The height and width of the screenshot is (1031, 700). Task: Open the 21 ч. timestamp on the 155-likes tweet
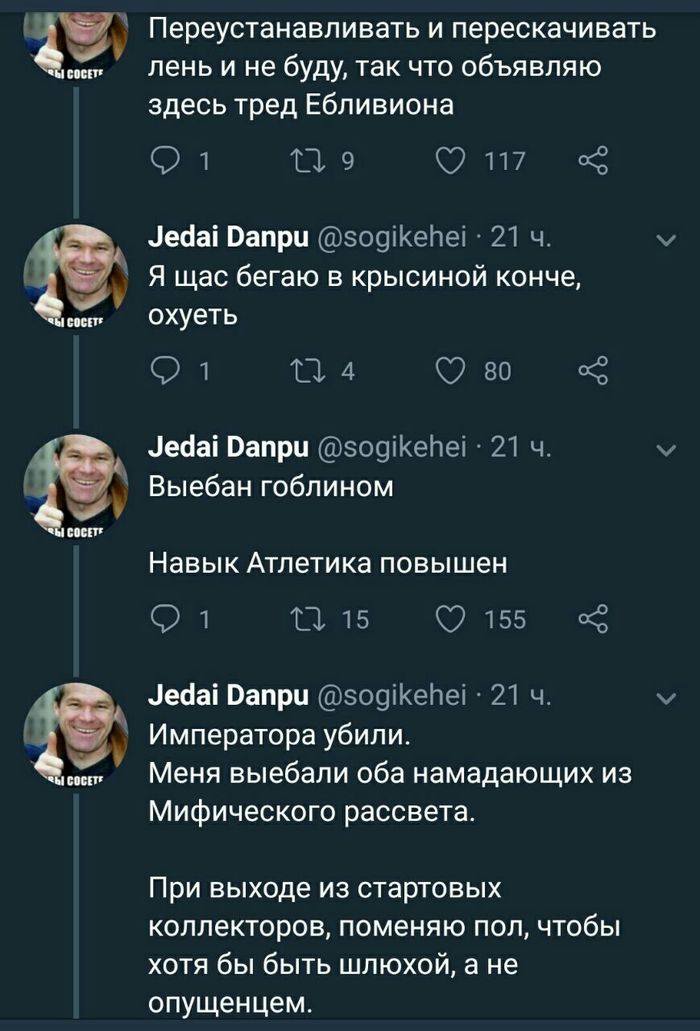(x=522, y=449)
